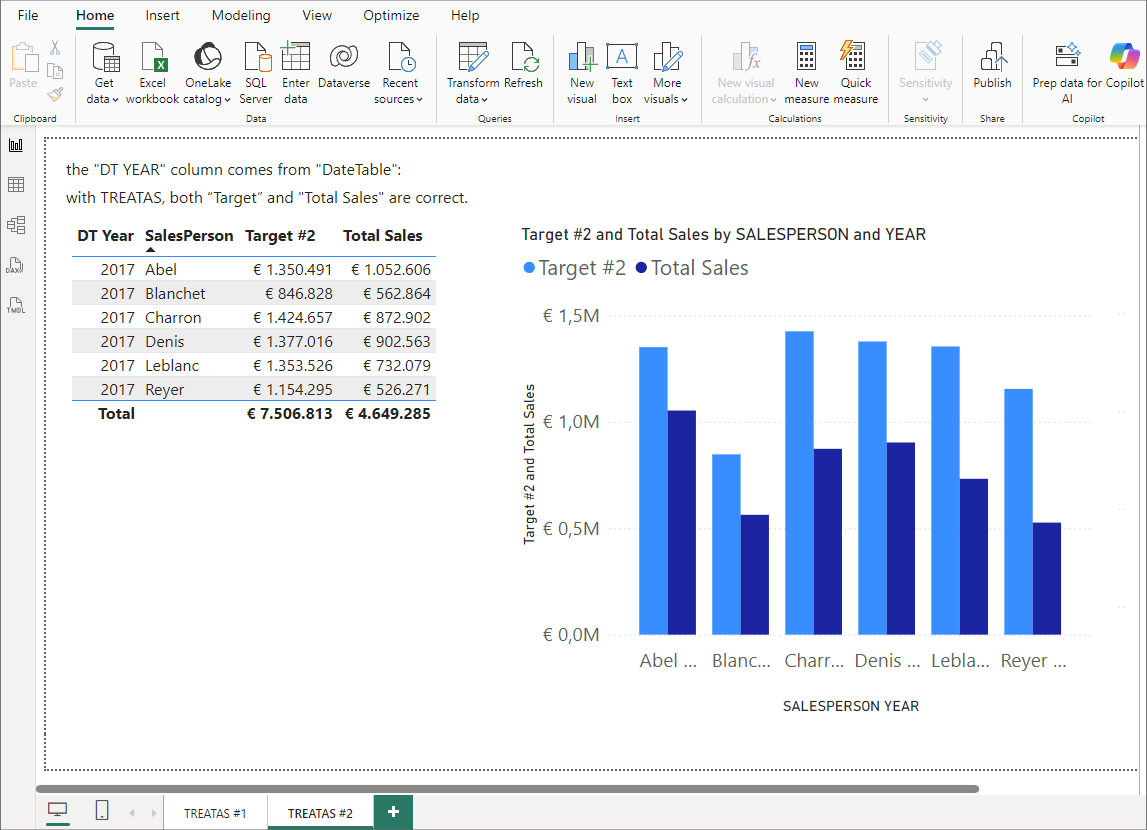1147x830 pixels.
Task: Switch to mobile layout view
Action: (102, 811)
